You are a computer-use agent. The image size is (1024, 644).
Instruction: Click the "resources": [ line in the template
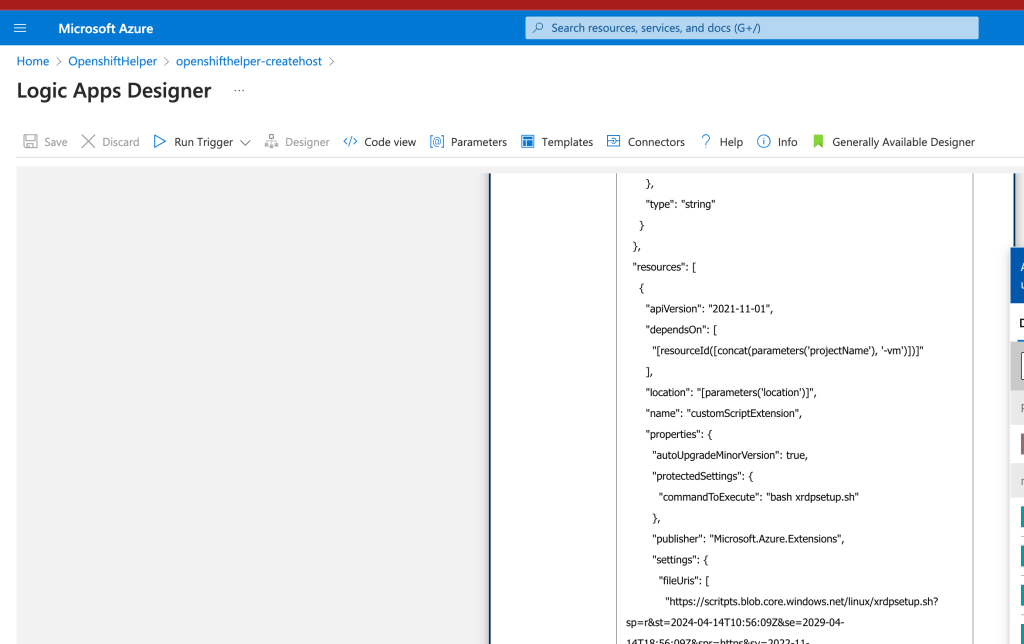[x=664, y=267]
